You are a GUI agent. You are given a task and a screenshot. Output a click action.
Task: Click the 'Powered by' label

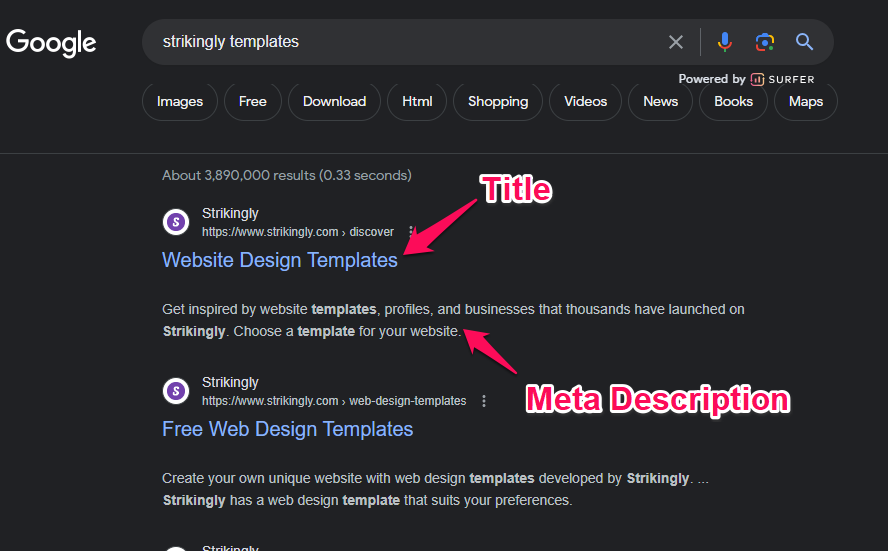click(x=712, y=79)
